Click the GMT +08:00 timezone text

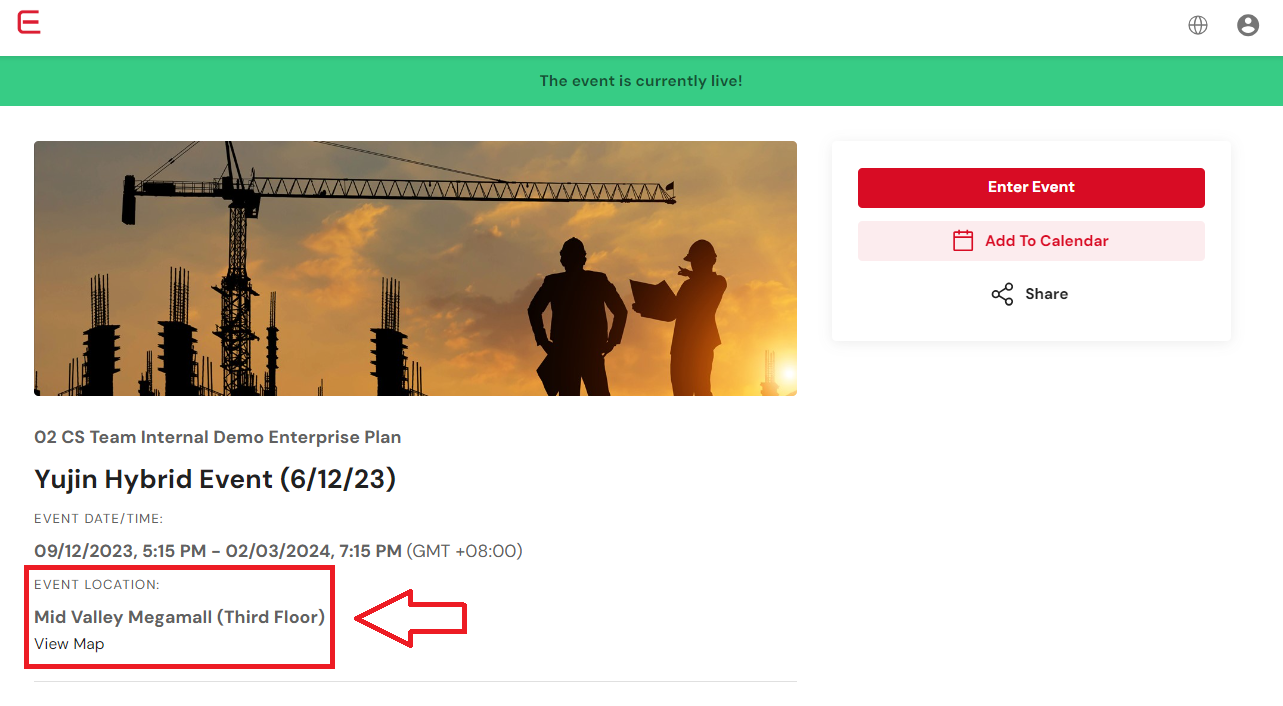[x=465, y=551]
